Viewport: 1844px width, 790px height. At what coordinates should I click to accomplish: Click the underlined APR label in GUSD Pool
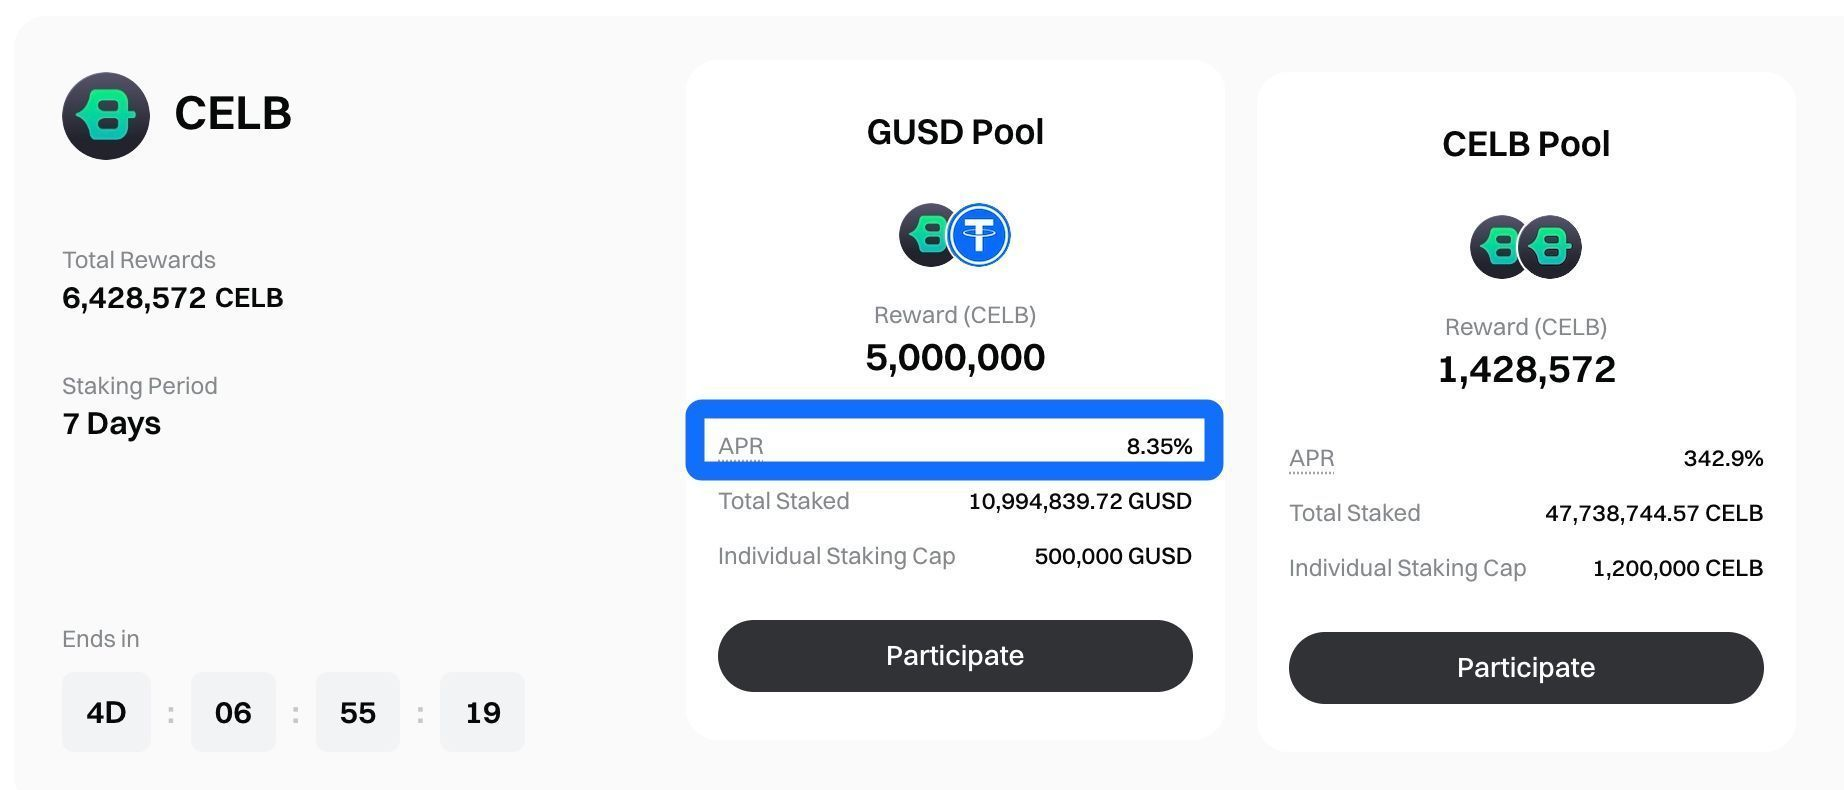pos(741,446)
